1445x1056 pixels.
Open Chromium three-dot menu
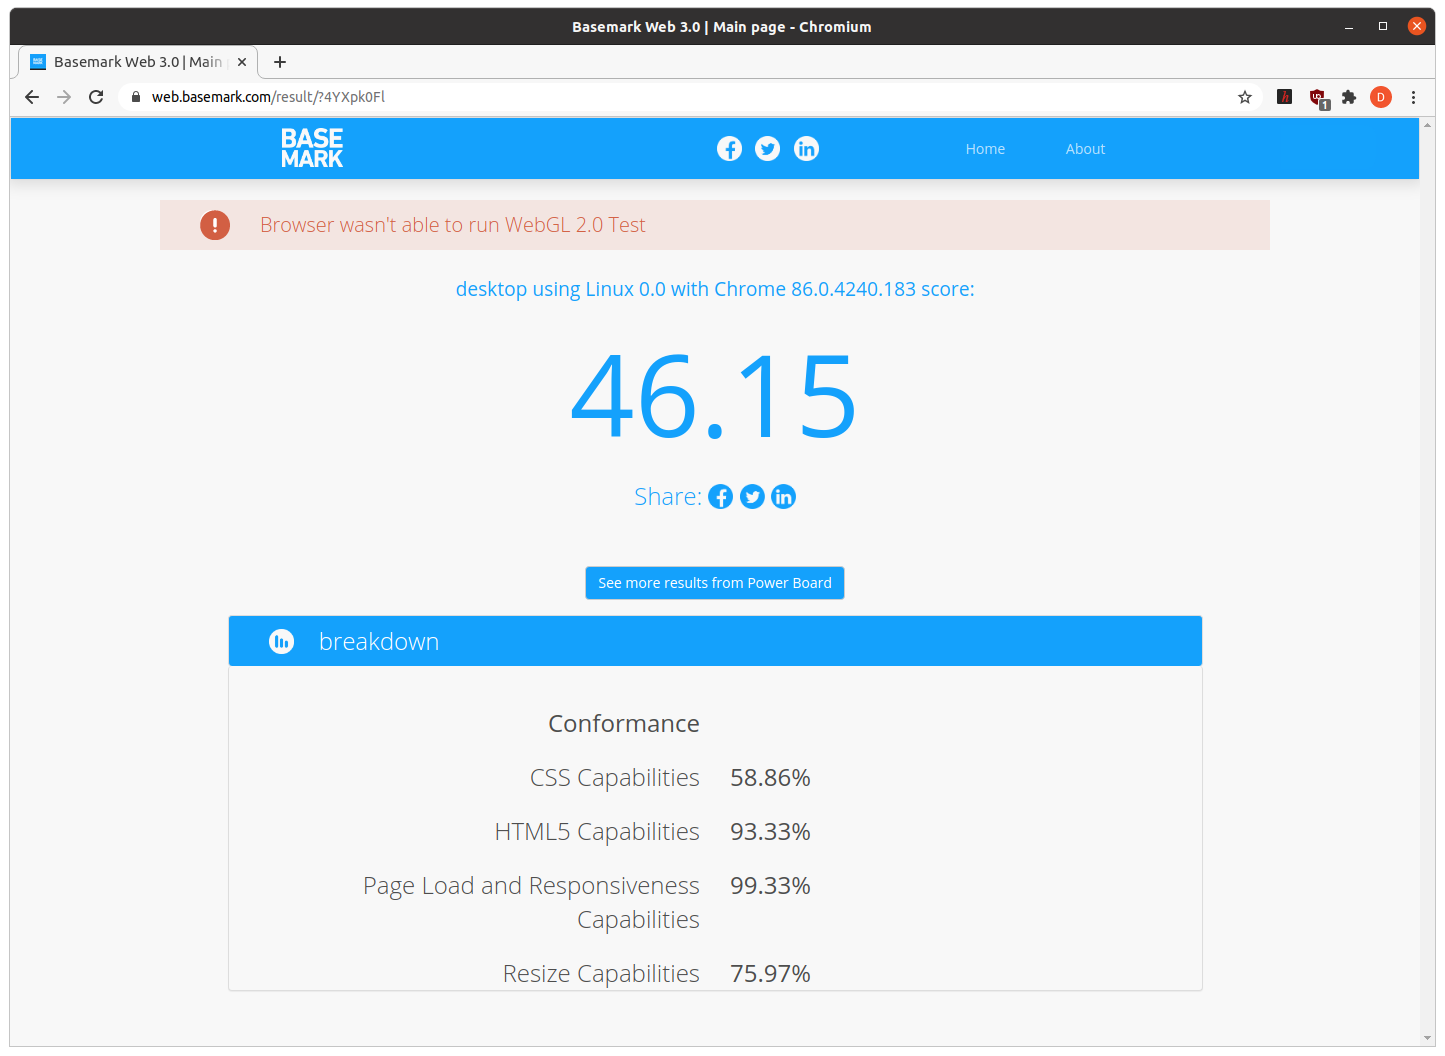pos(1413,97)
